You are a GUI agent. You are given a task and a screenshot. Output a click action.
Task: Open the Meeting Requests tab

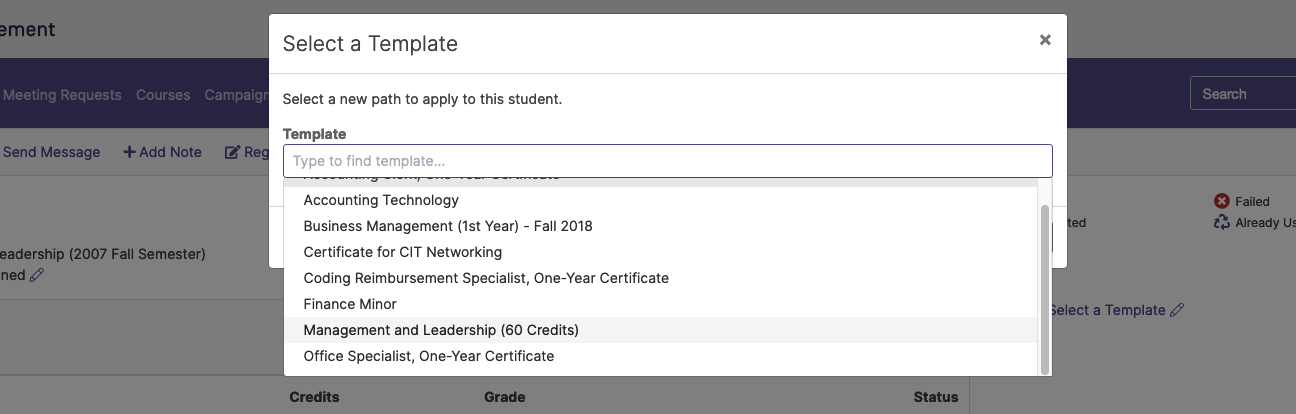coord(62,95)
